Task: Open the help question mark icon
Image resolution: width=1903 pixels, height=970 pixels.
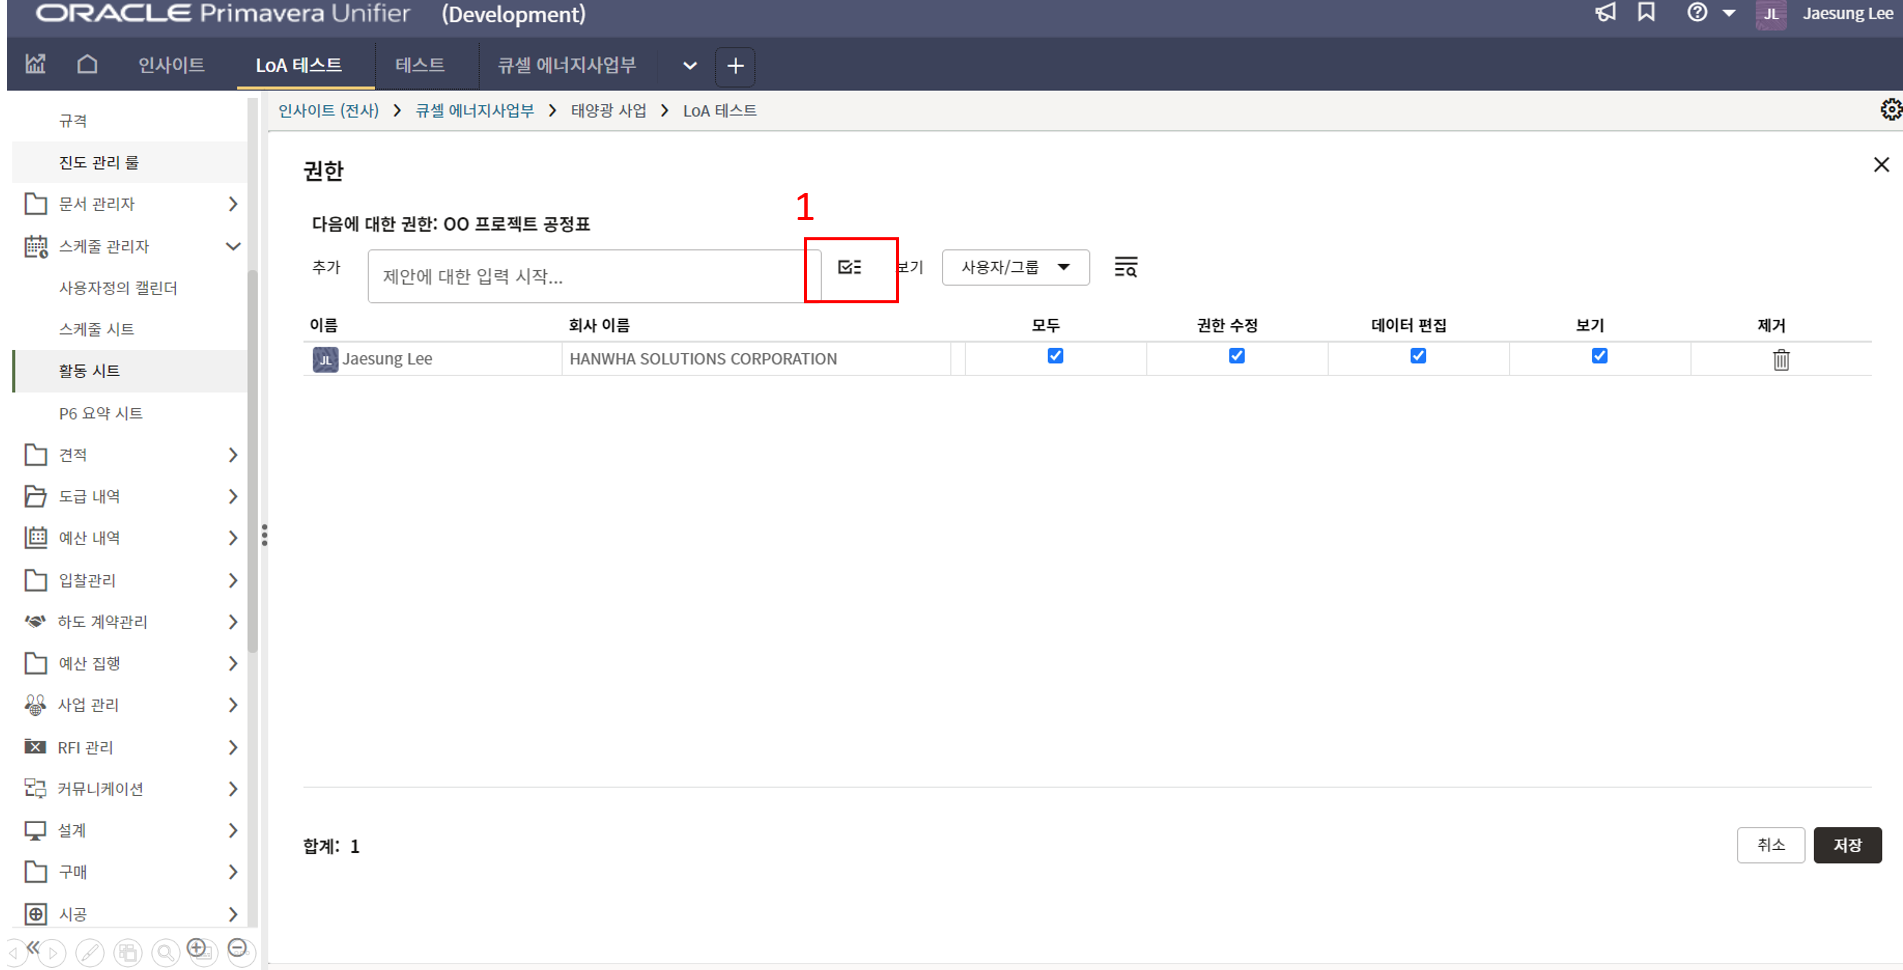Action: pyautogui.click(x=1697, y=13)
